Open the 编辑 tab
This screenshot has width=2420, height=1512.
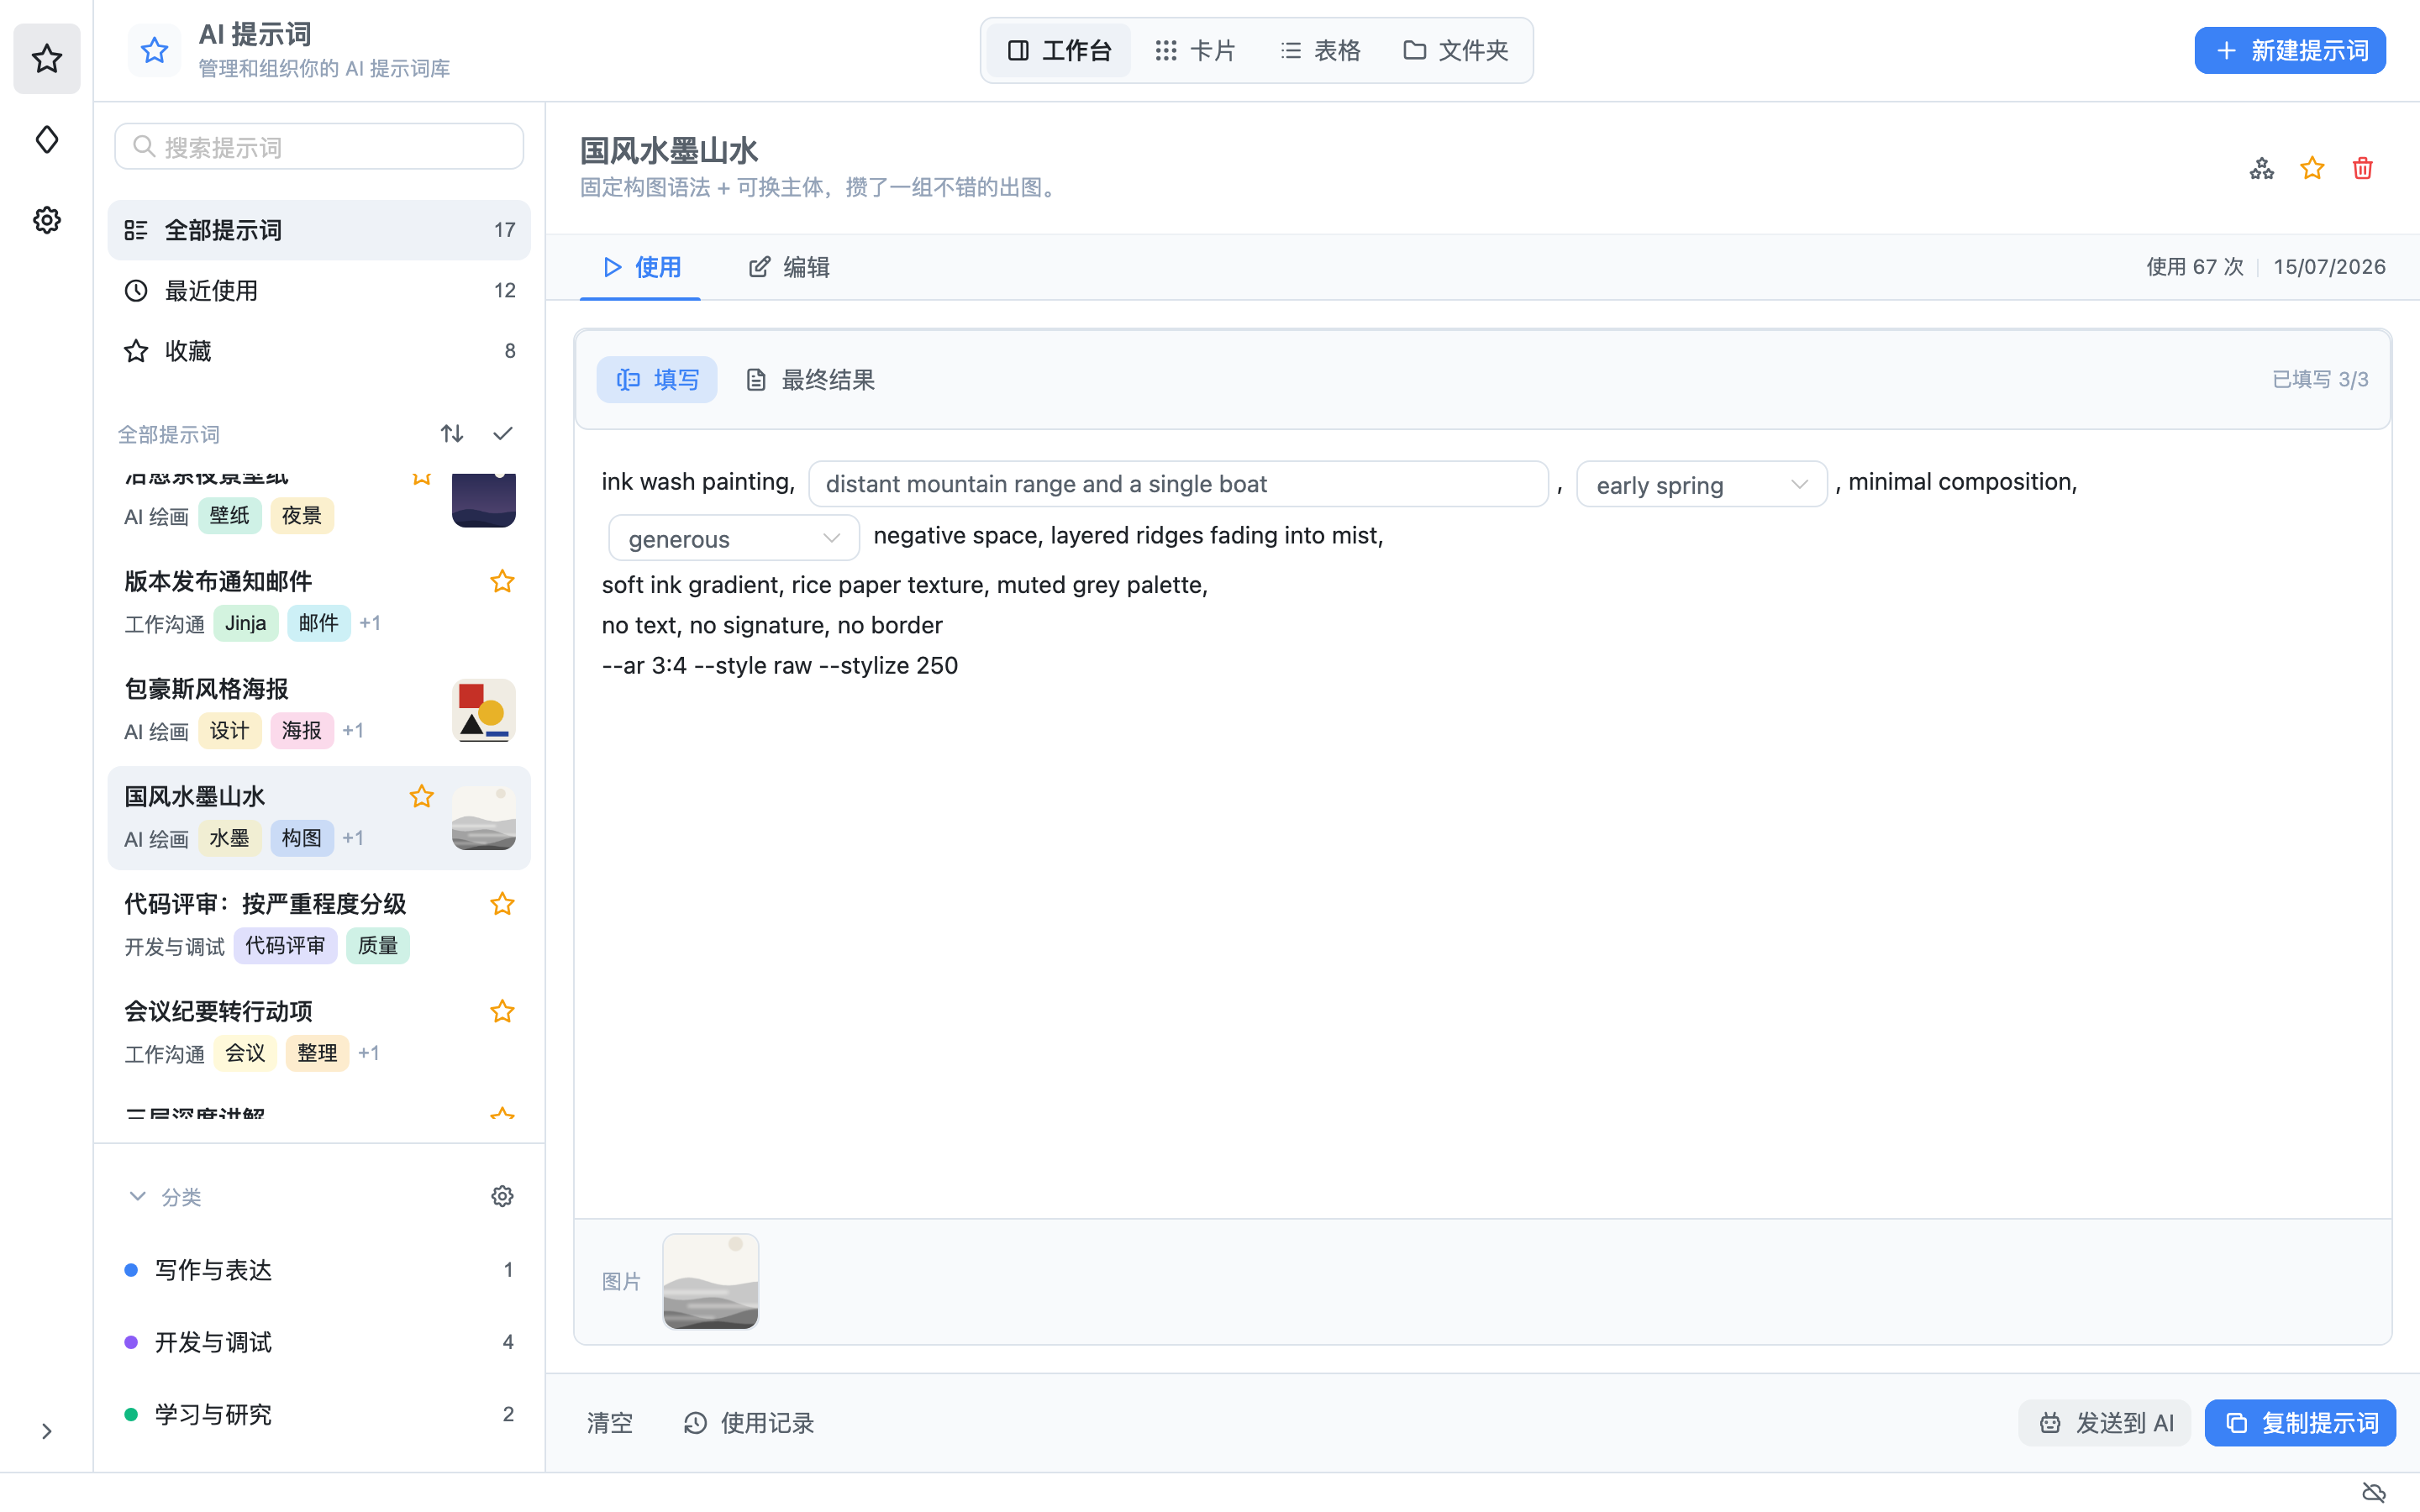pyautogui.click(x=789, y=267)
